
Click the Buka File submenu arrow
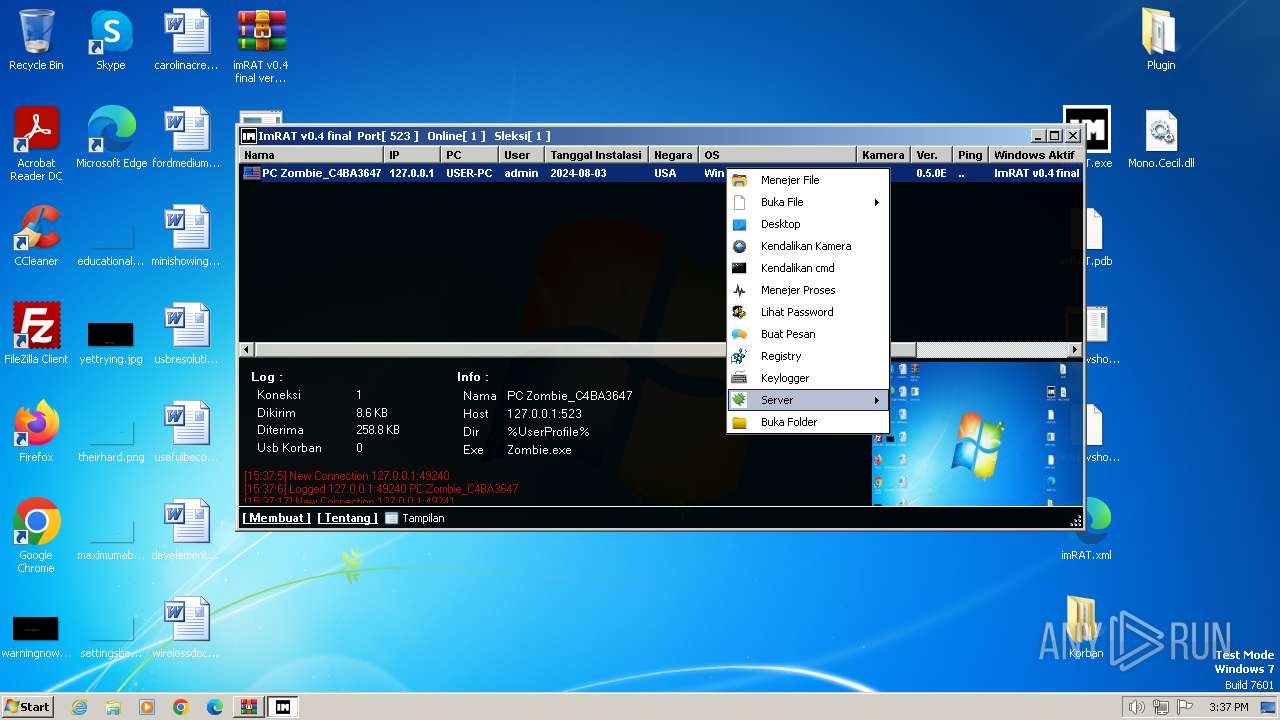coord(877,202)
